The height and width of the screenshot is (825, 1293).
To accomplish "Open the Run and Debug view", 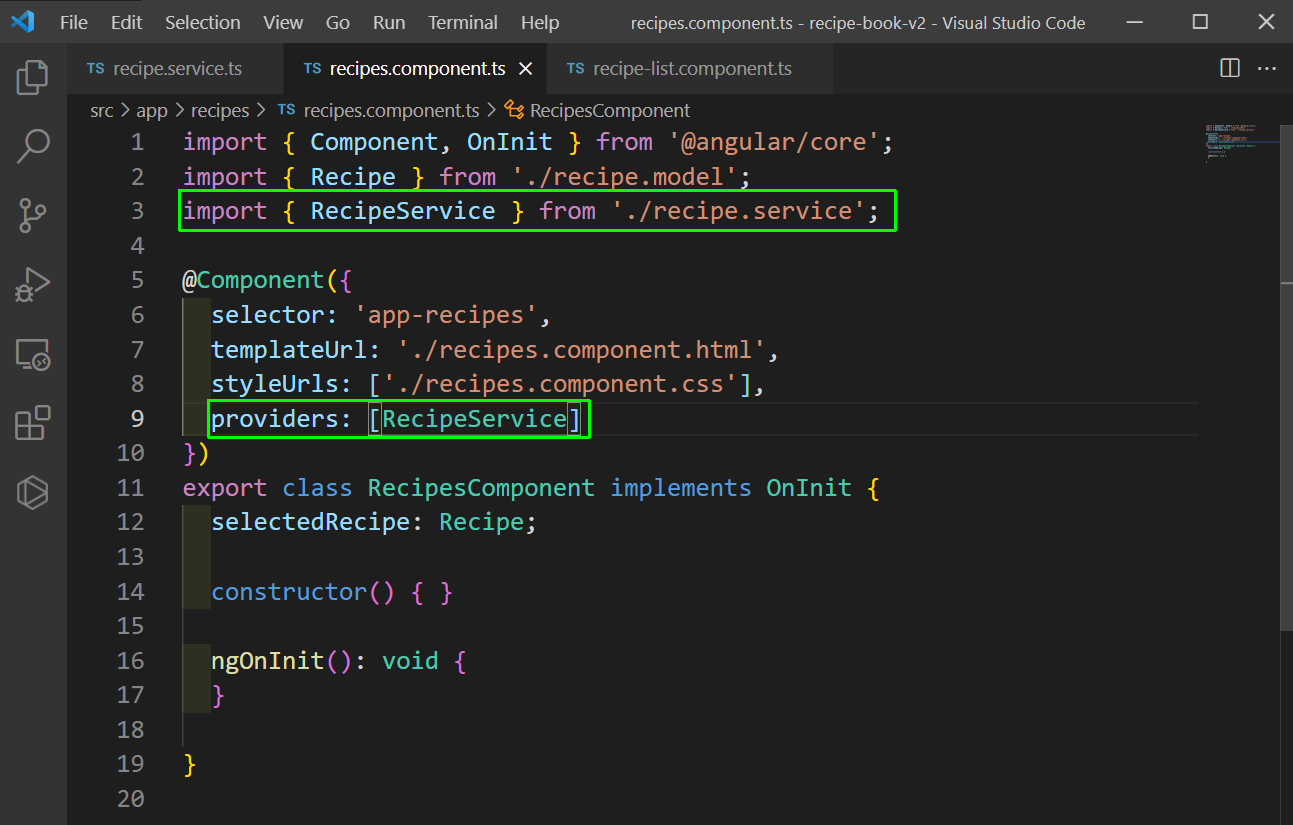I will (33, 285).
